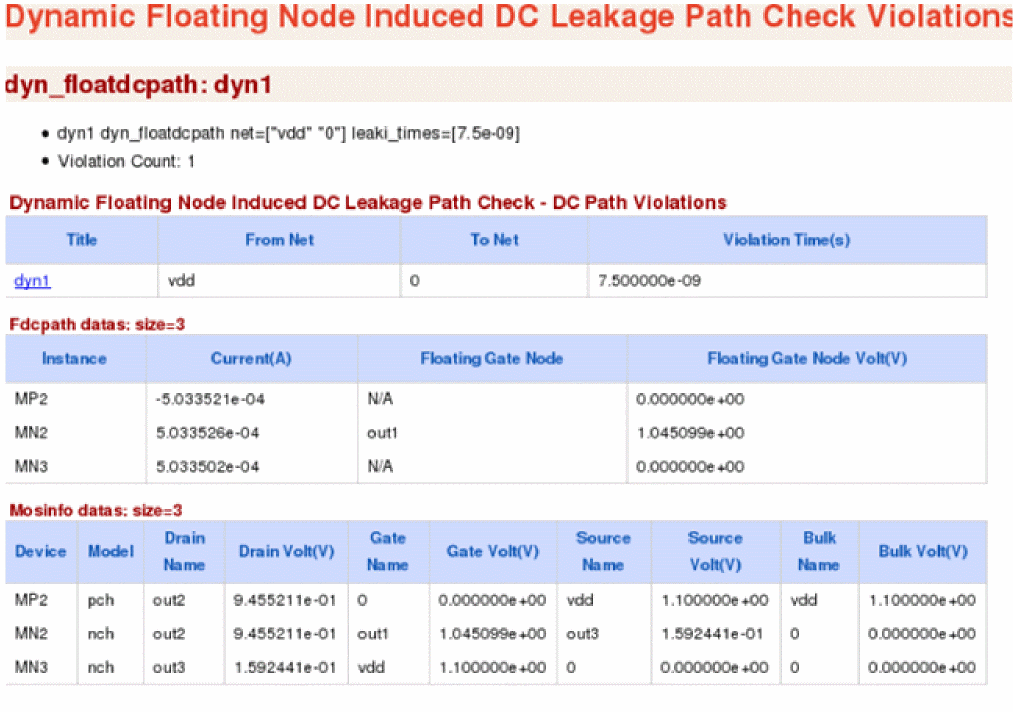Viewport: 1013px width, 712px height.
Task: Click the dyn_floatdcpath: dyn1 section heading
Action: coord(139,86)
